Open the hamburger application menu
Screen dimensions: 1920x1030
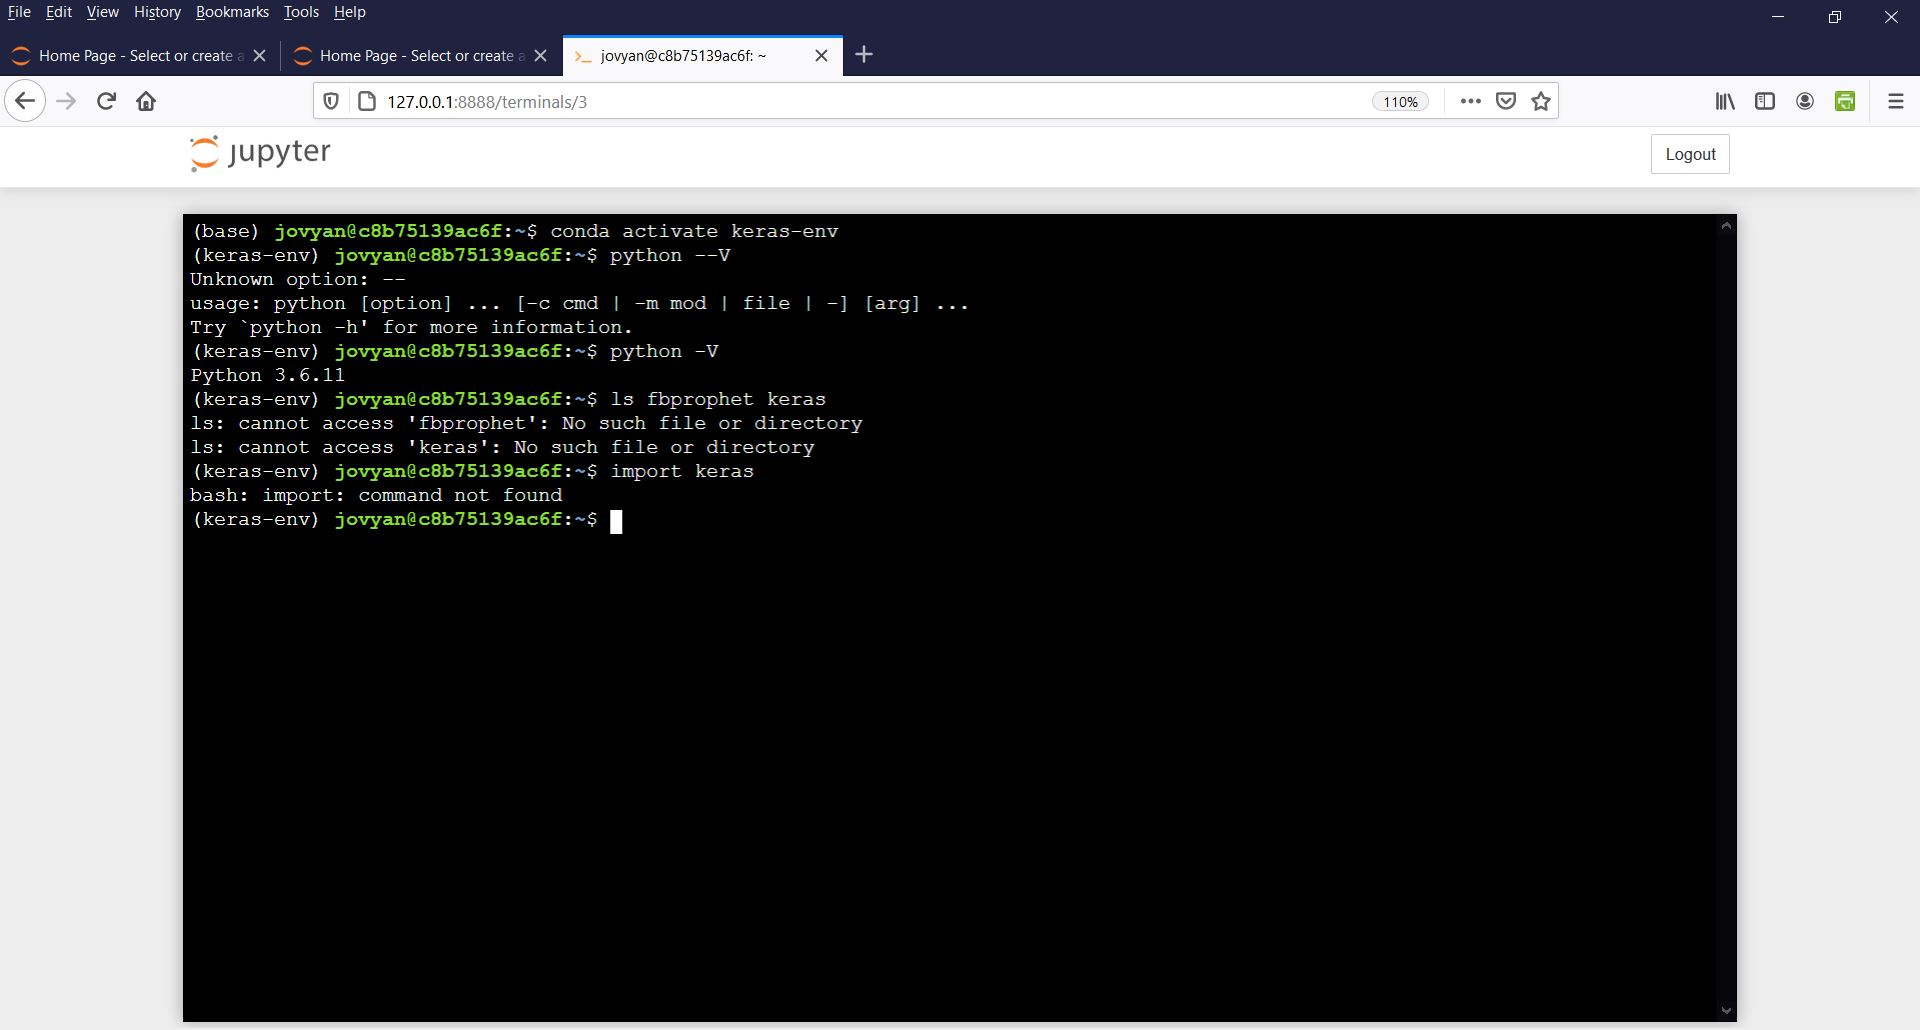point(1895,101)
